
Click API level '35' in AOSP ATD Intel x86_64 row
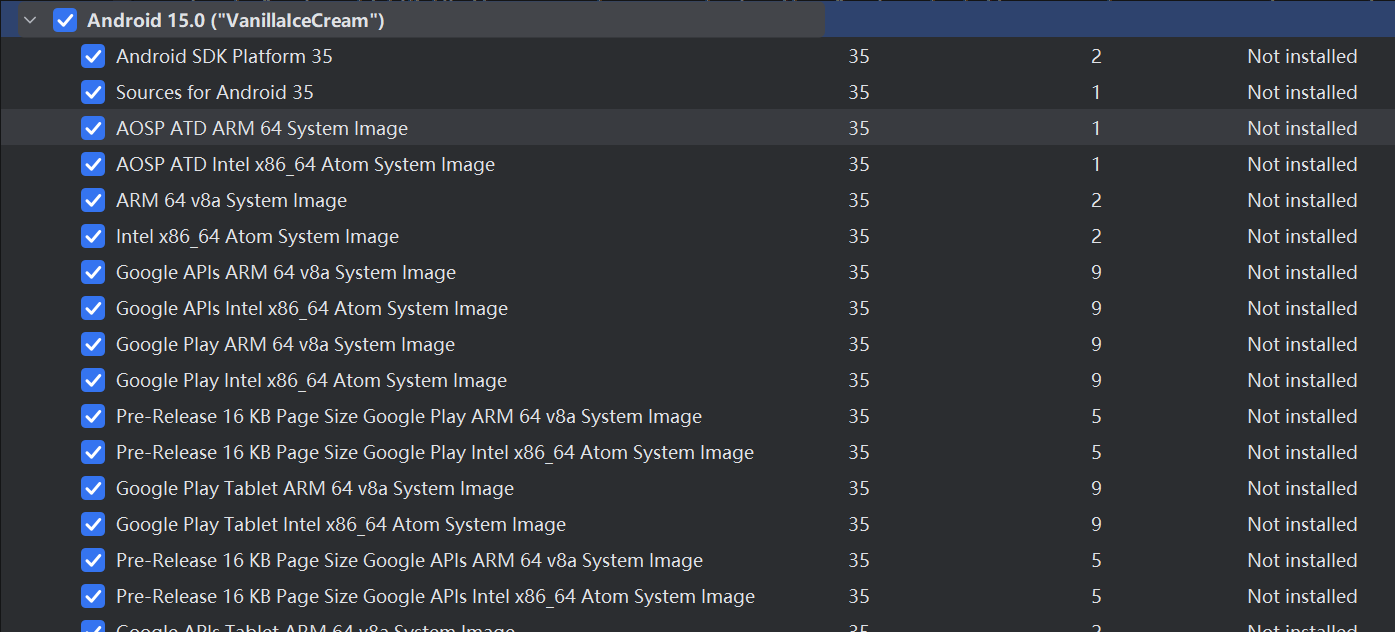tap(859, 164)
